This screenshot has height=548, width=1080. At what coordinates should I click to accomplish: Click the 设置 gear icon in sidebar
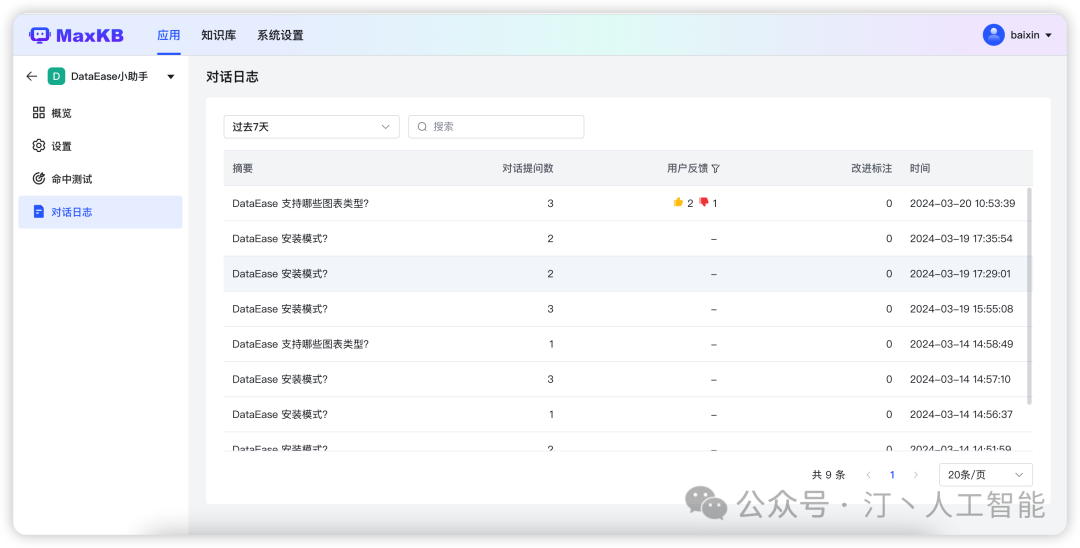point(39,146)
